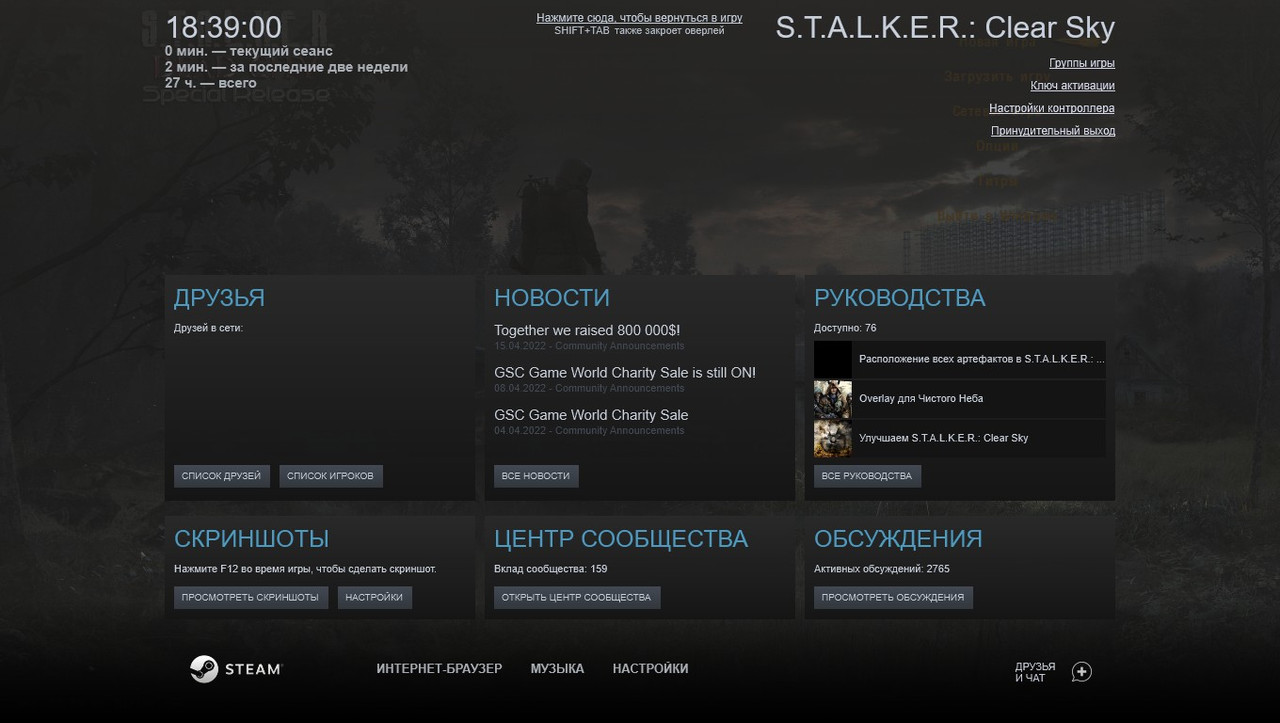Click the 18:39:00 clock text
The width and height of the screenshot is (1280, 723).
[223, 28]
